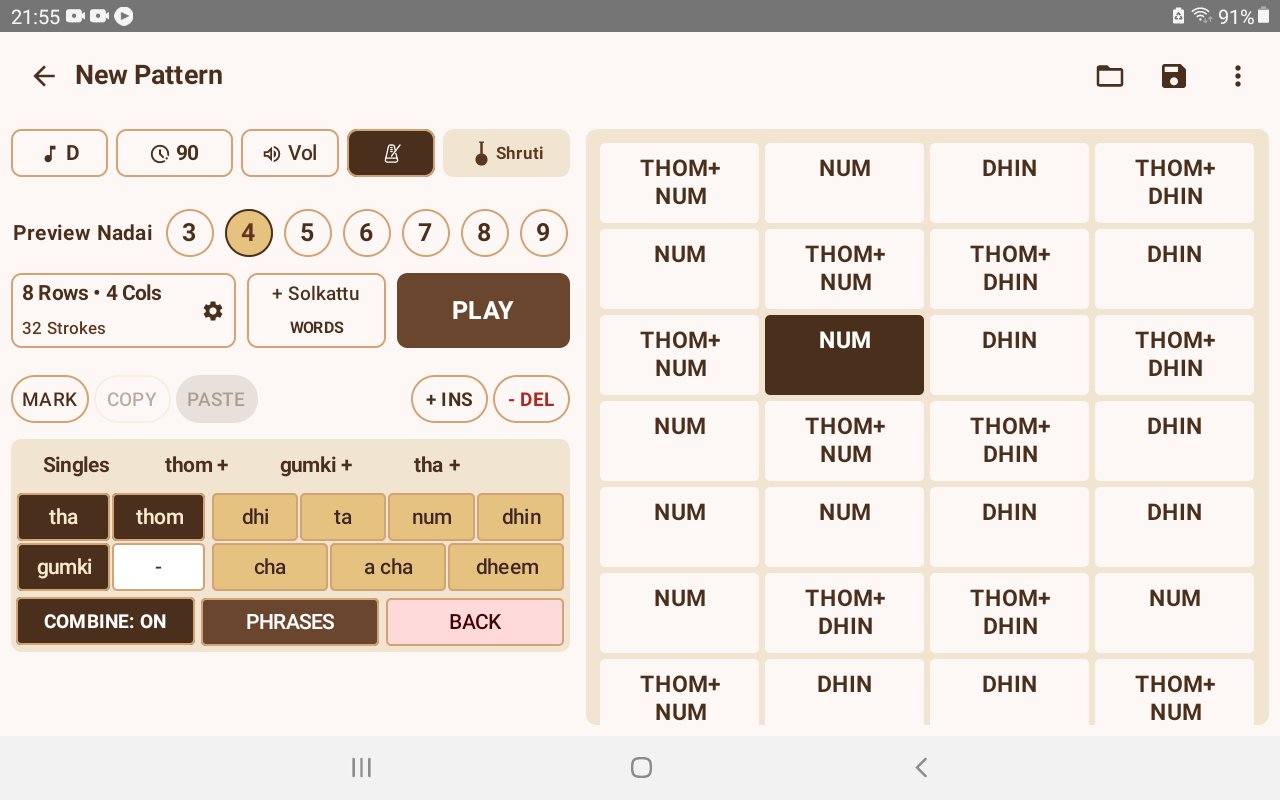Toggle COMBINE: ON off

105,621
